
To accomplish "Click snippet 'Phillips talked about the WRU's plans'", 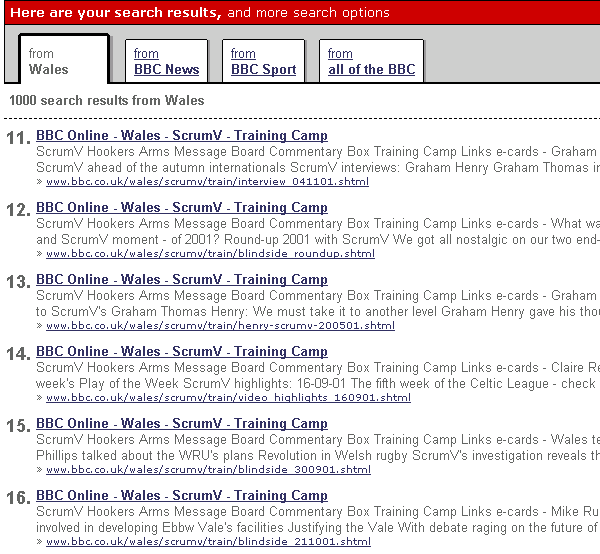I will point(145,455).
